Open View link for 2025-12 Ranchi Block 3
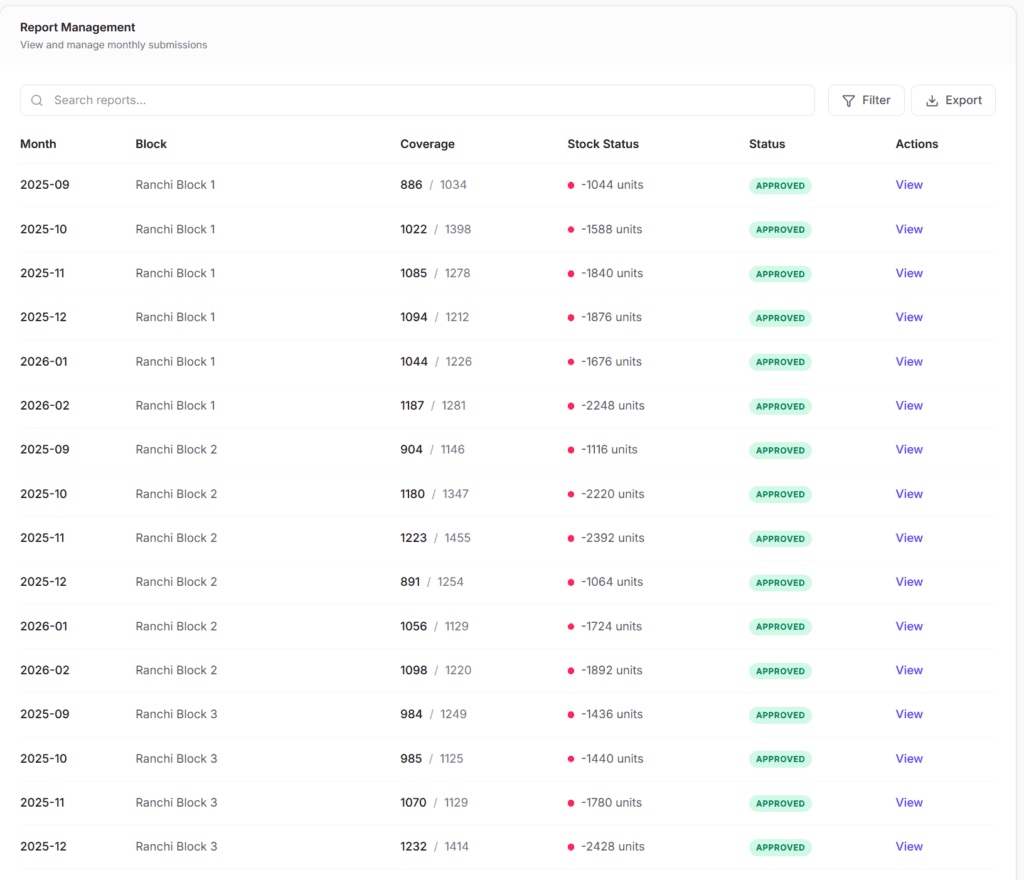The image size is (1024, 880). point(908,847)
